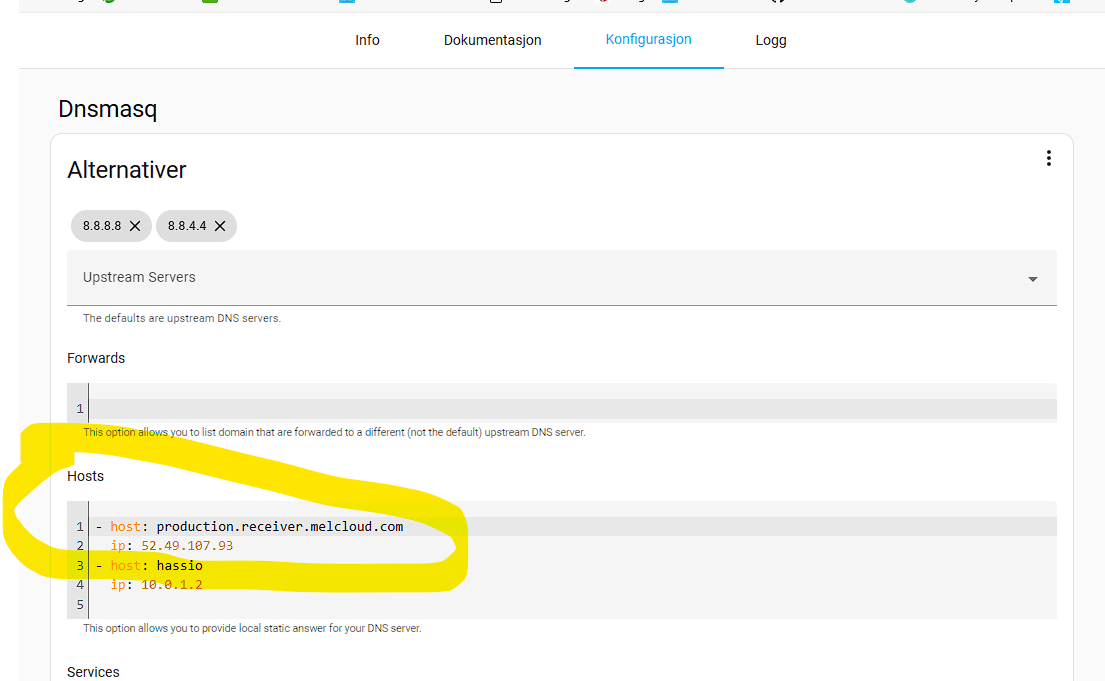Select the 8.8.4.4 upstream server chip

[x=189, y=226]
